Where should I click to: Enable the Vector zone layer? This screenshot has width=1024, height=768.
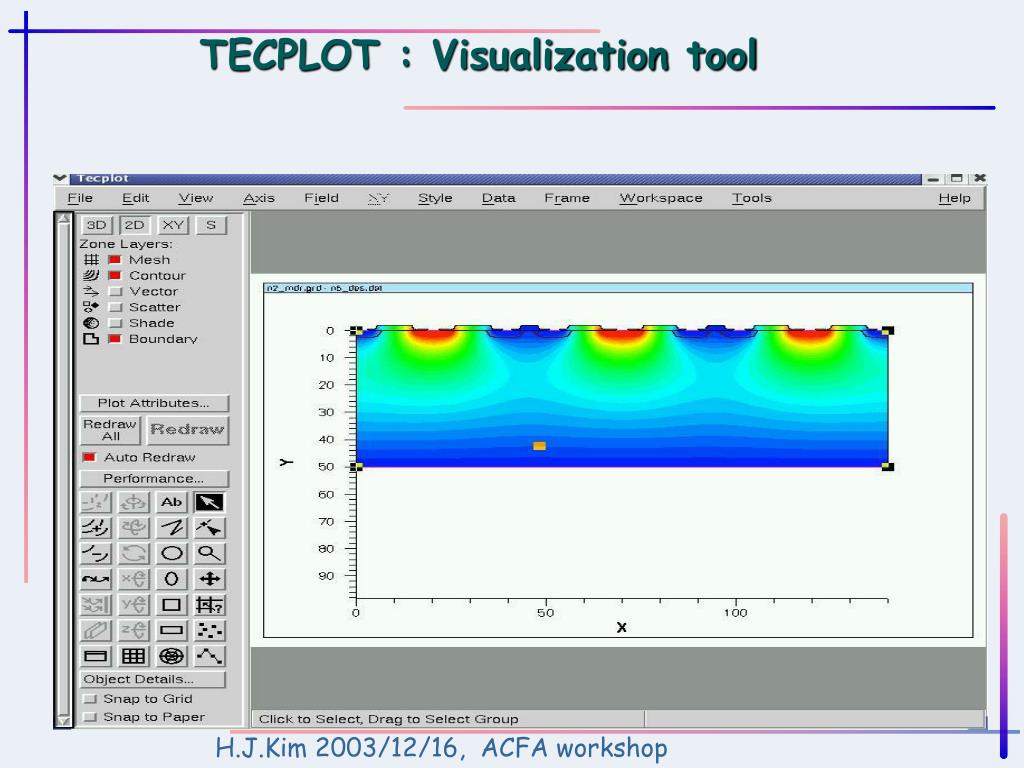115,291
